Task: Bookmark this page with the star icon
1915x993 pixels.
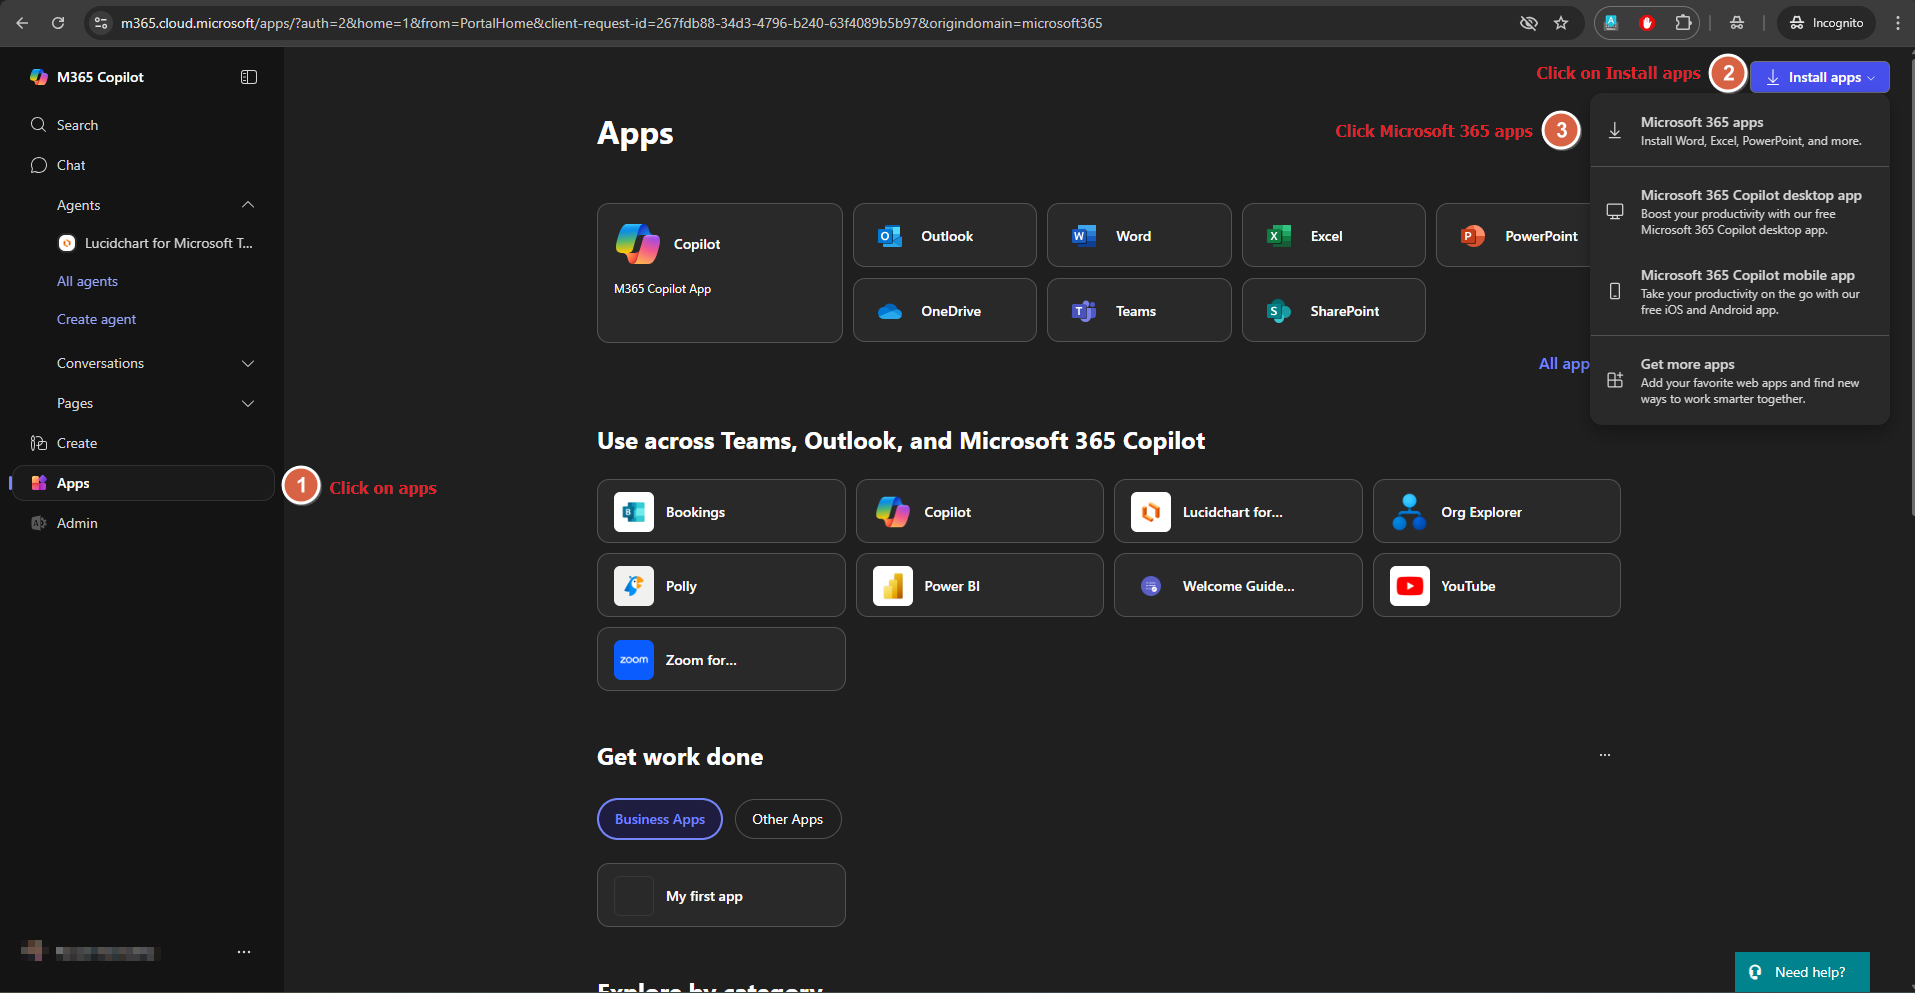Action: point(1561,23)
